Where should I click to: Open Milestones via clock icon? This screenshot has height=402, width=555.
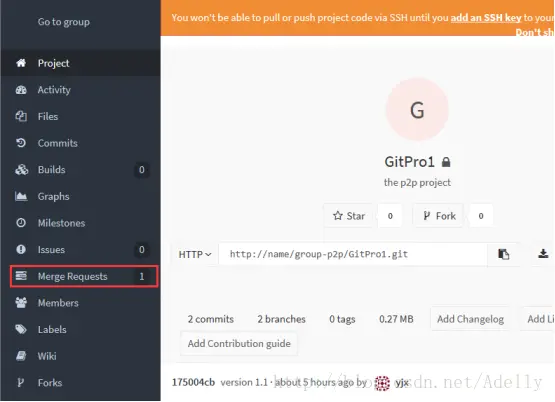pyautogui.click(x=21, y=223)
